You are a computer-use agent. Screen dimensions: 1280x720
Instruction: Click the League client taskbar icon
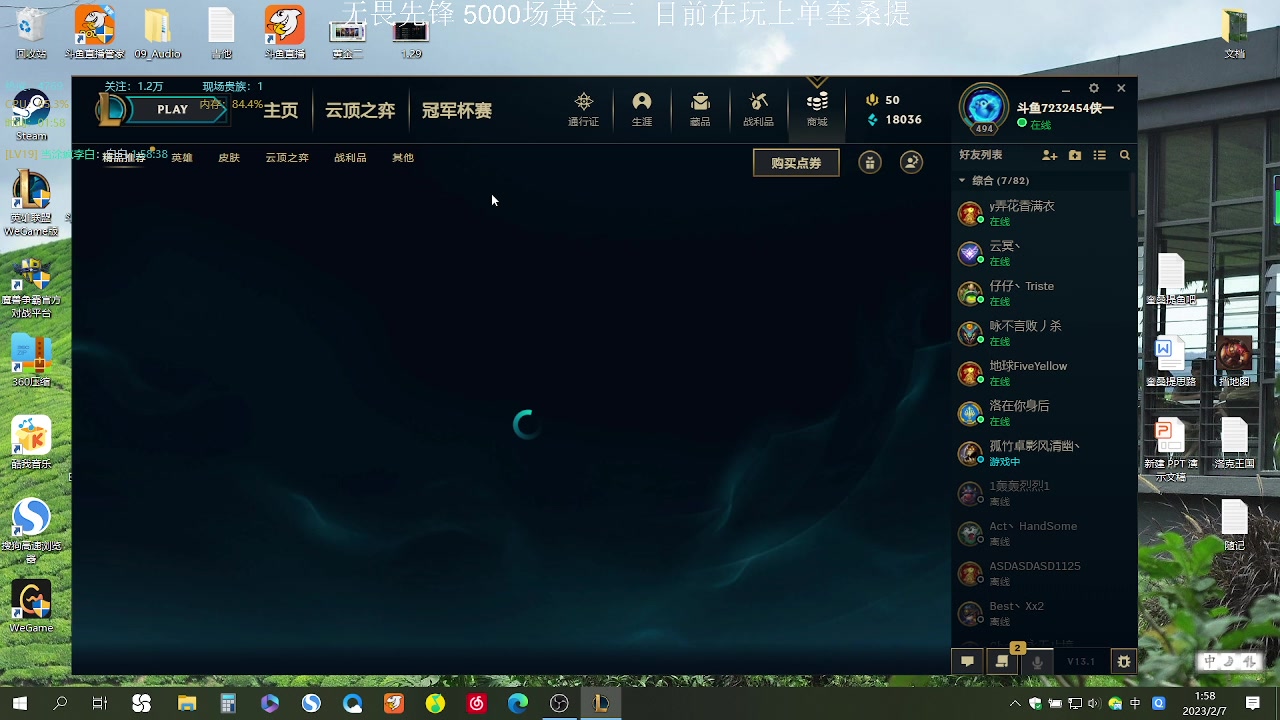600,703
